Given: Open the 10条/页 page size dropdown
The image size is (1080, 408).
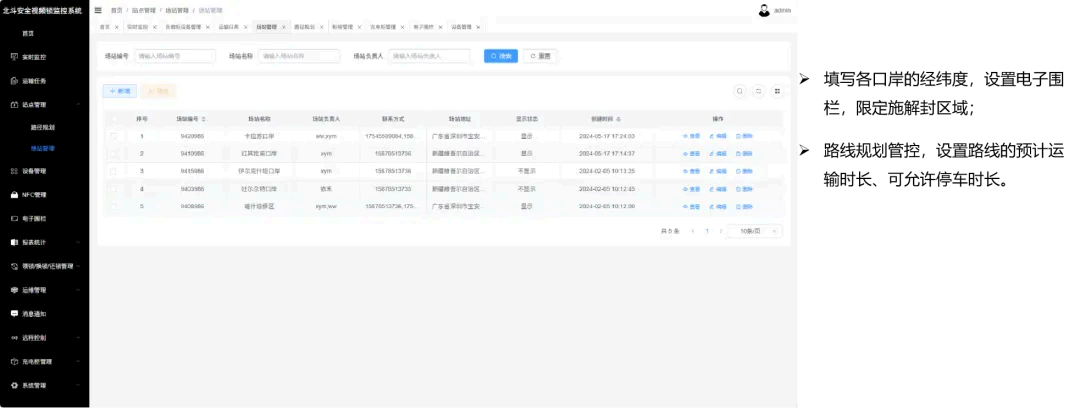Looking at the screenshot, I should (x=756, y=232).
